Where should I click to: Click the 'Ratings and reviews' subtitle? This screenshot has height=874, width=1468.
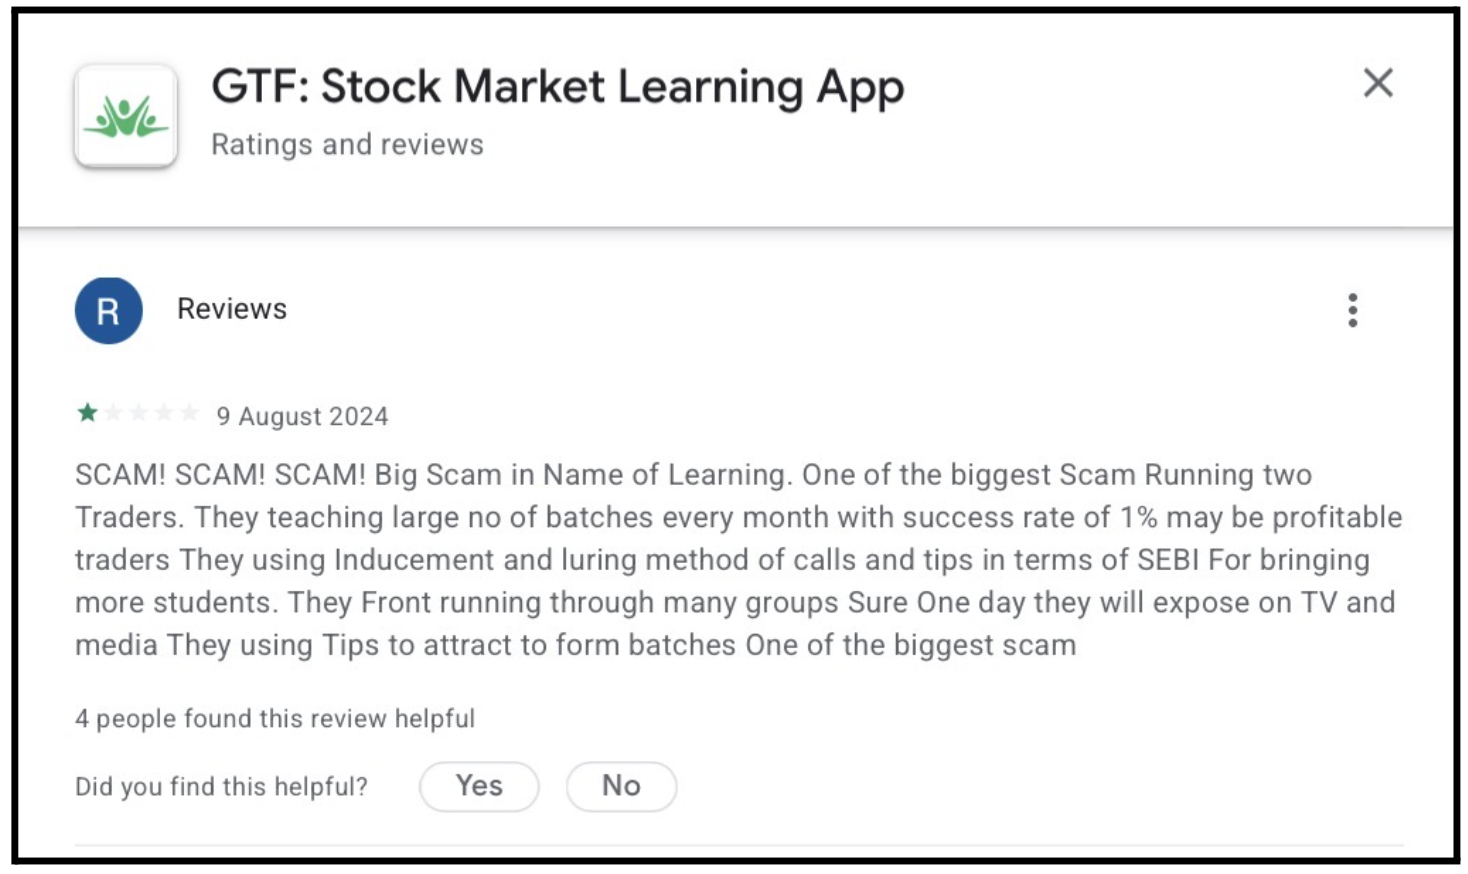(346, 144)
